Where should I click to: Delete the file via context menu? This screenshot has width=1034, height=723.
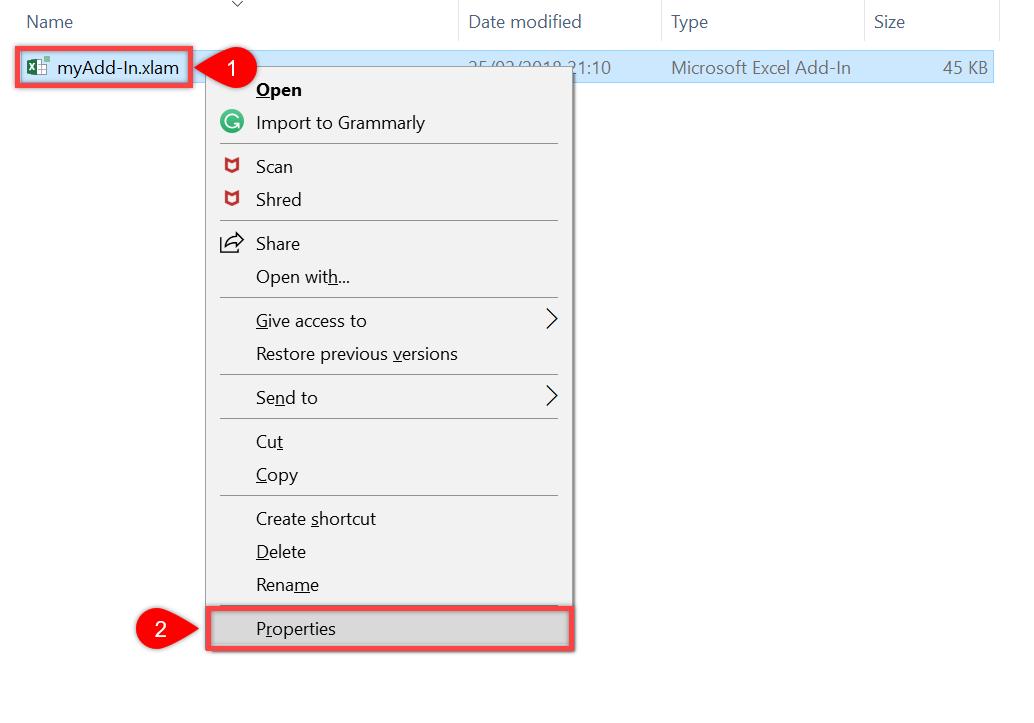point(281,552)
